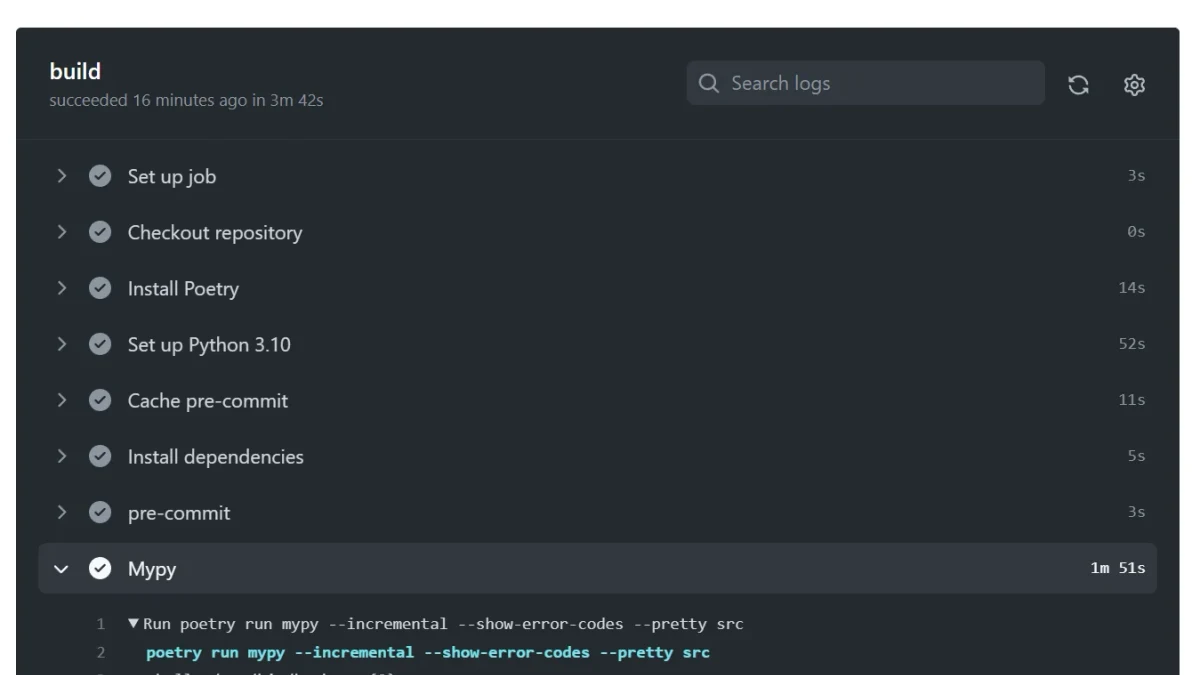Click the Set up Python 3.10 checkmark
This screenshot has height=675, width=1200.
click(x=100, y=344)
